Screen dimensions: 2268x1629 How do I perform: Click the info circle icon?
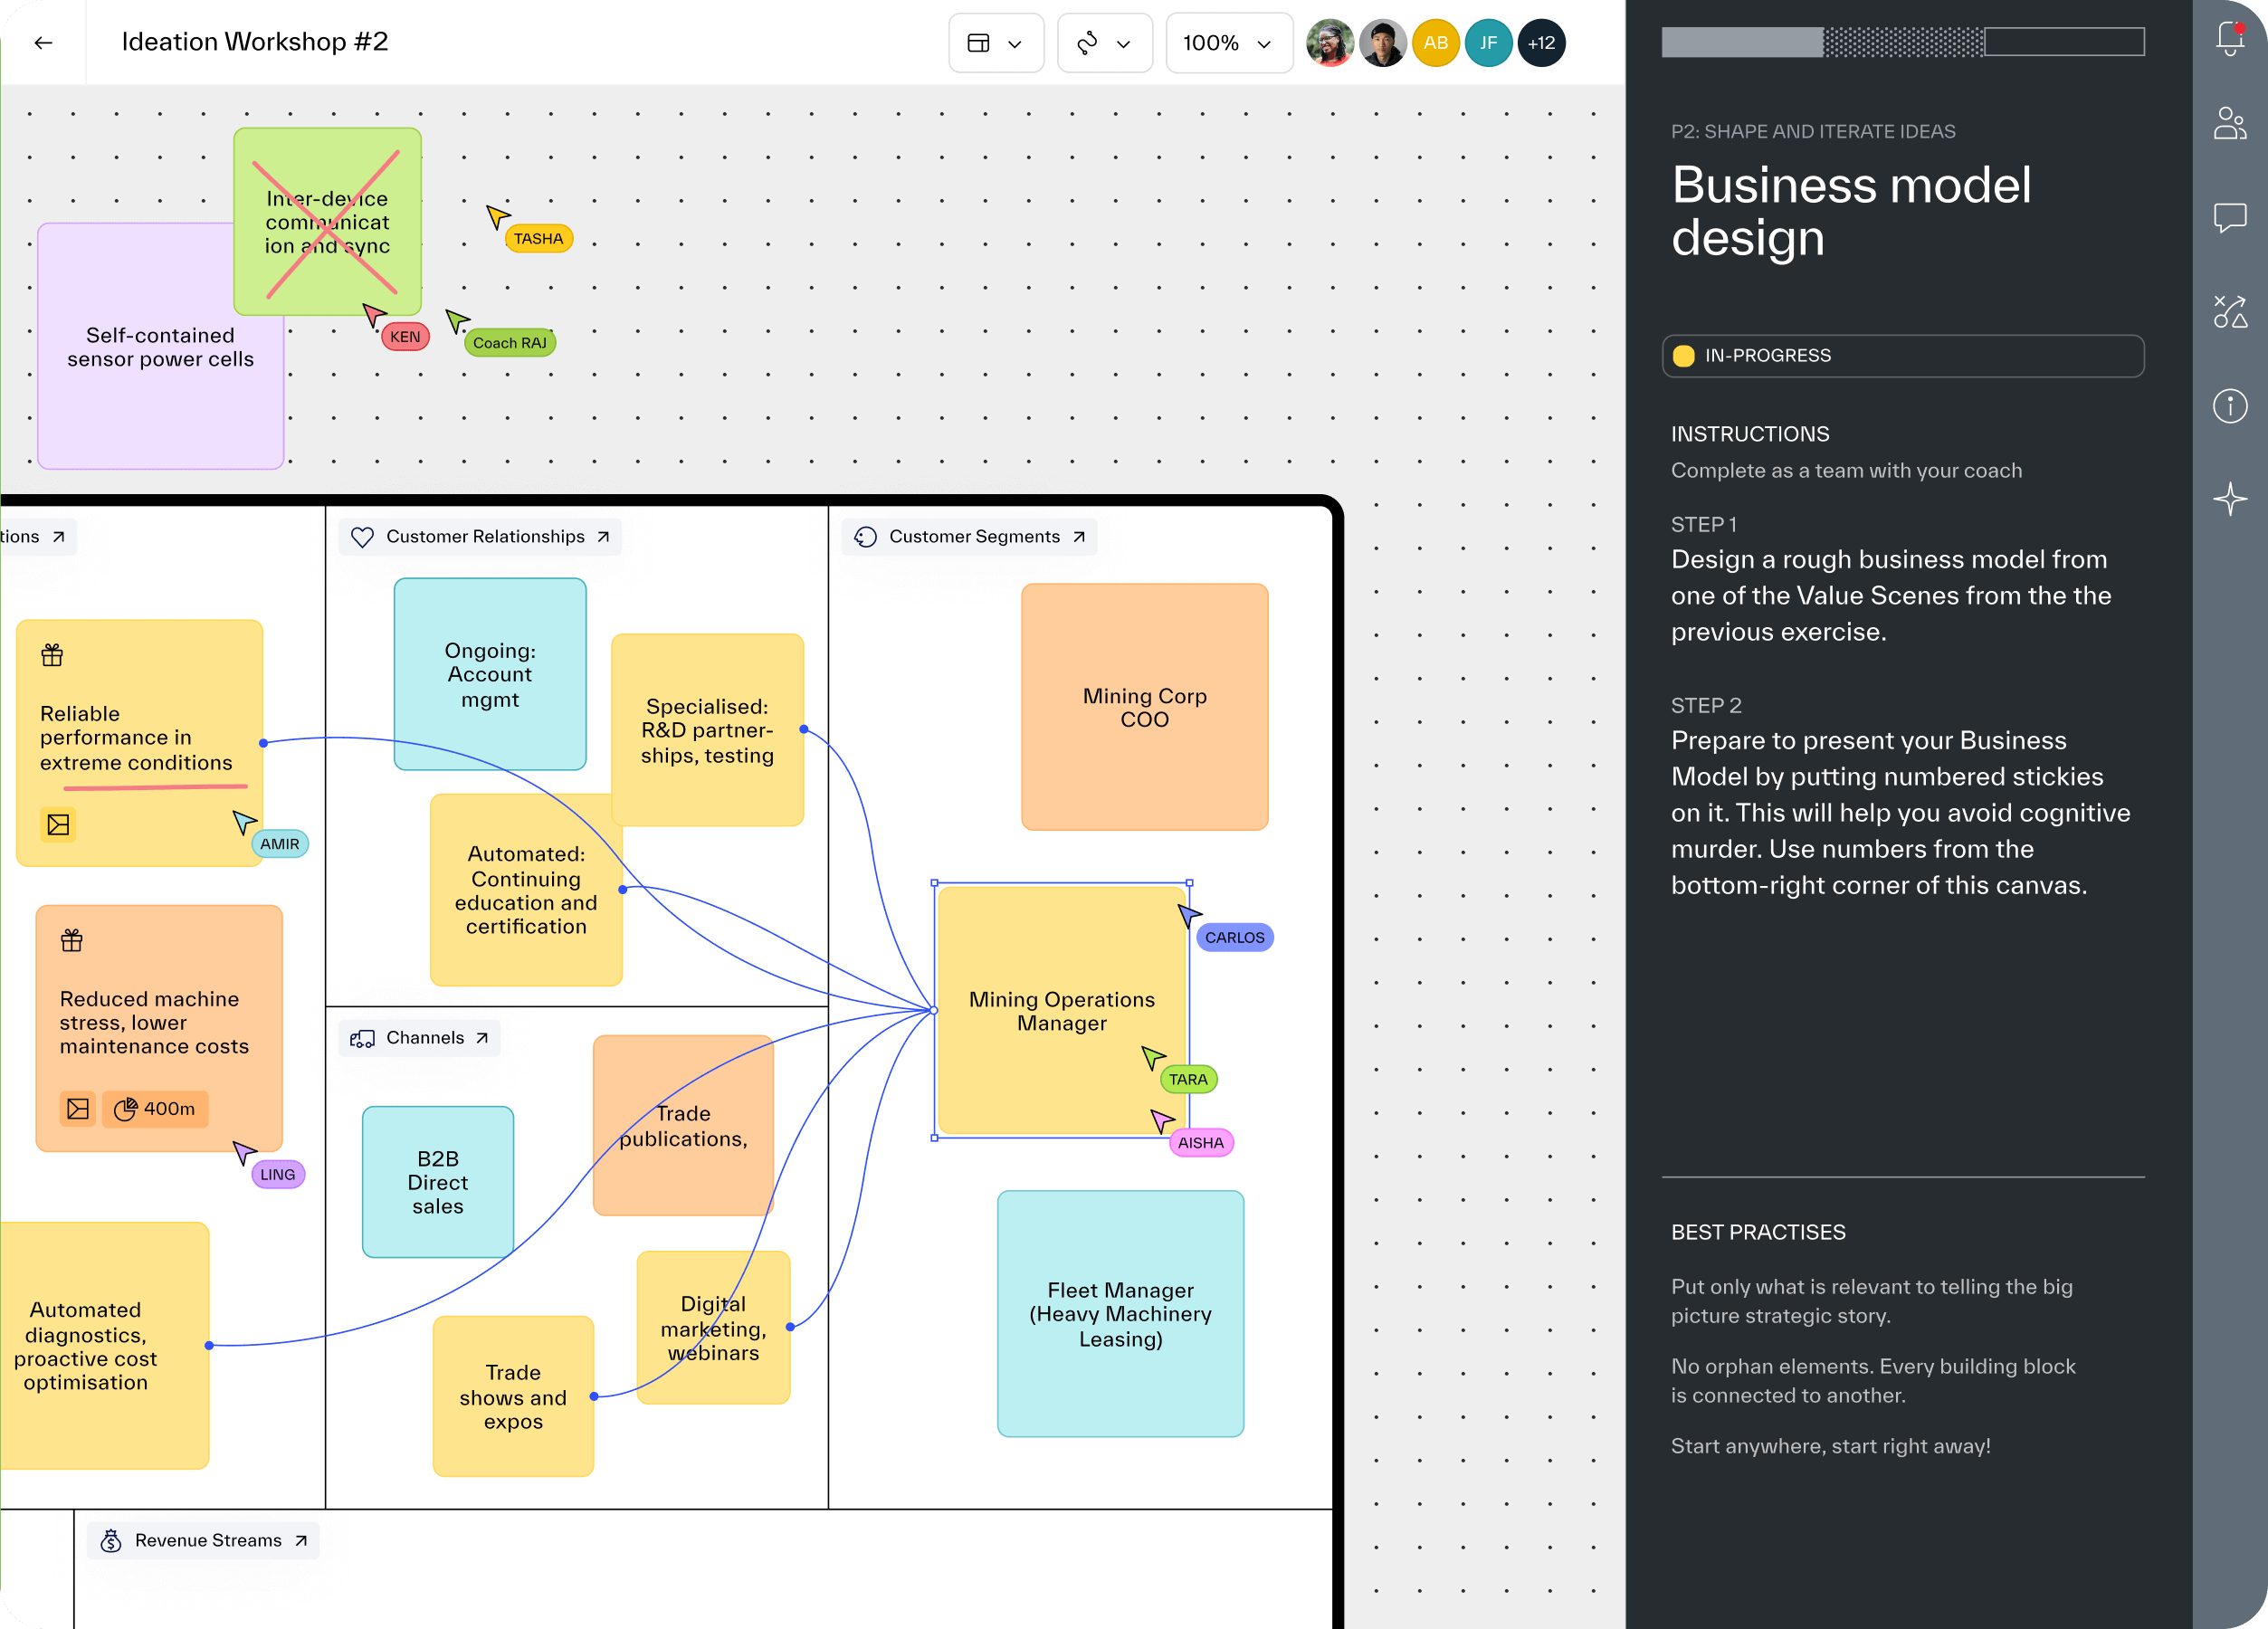point(2229,406)
